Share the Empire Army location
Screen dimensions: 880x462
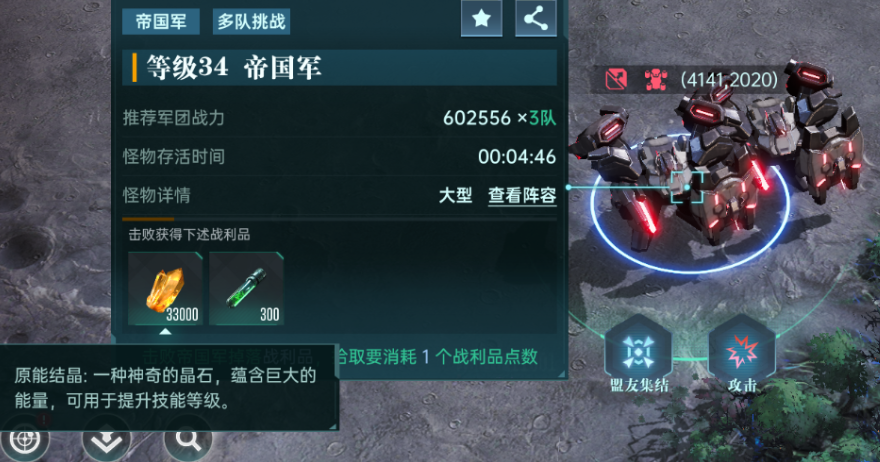[x=535, y=19]
